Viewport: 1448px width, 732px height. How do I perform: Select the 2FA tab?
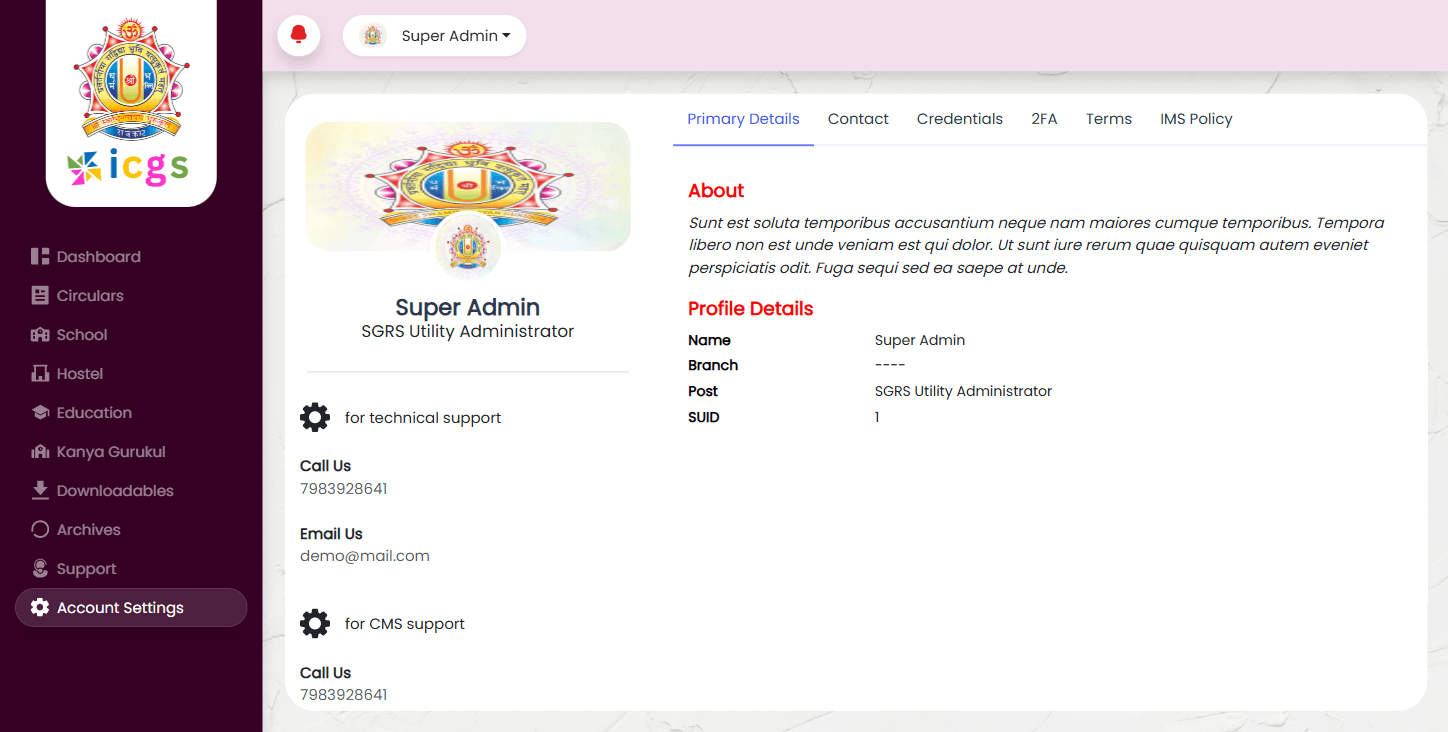tap(1044, 119)
